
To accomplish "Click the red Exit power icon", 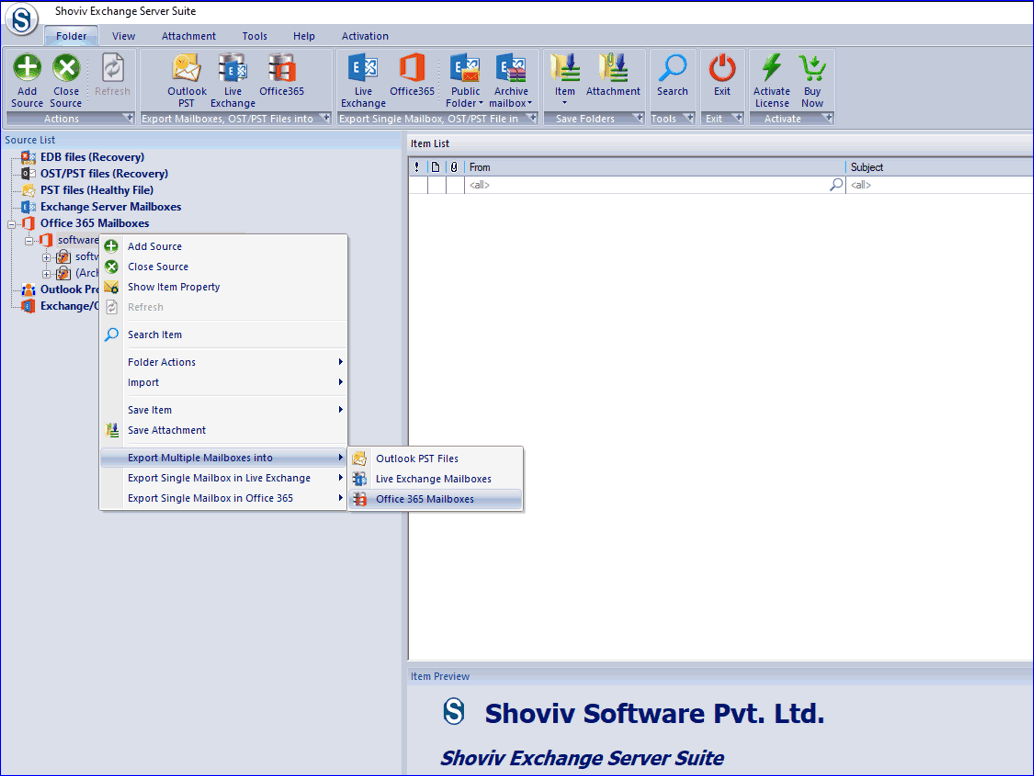I will (x=722, y=68).
